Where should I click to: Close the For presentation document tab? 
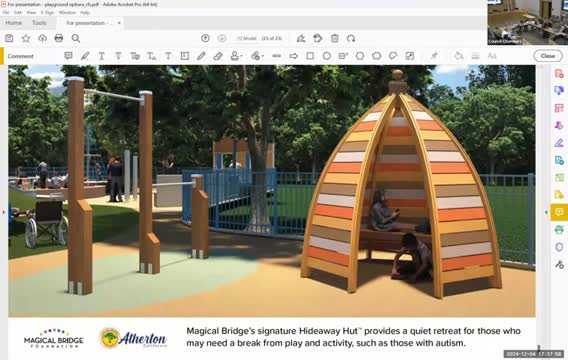pyautogui.click(x=119, y=23)
